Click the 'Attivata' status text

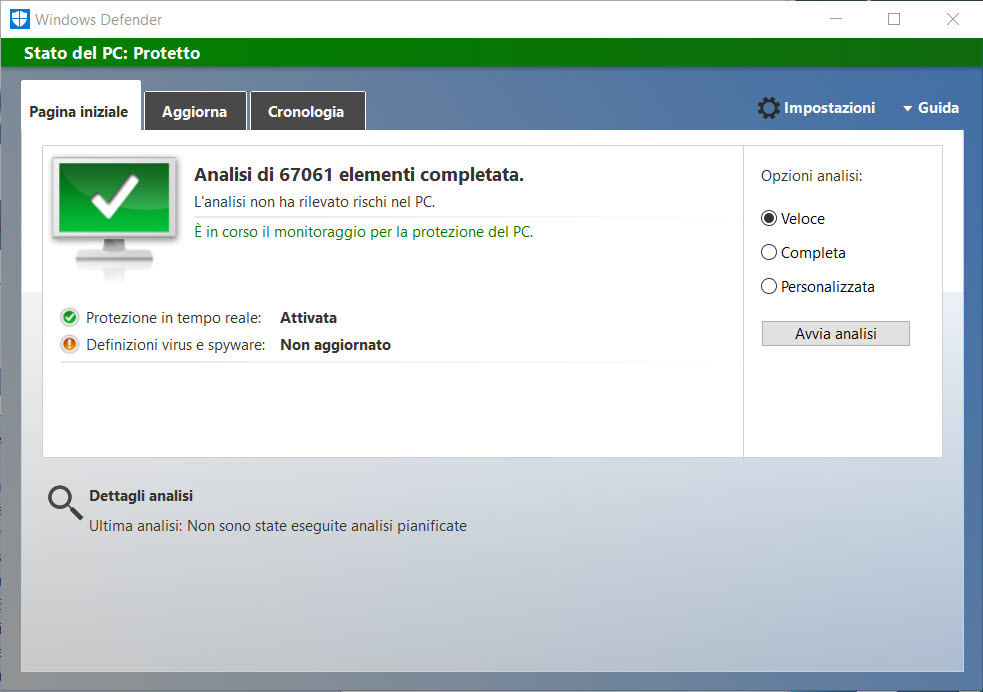pyautogui.click(x=308, y=318)
